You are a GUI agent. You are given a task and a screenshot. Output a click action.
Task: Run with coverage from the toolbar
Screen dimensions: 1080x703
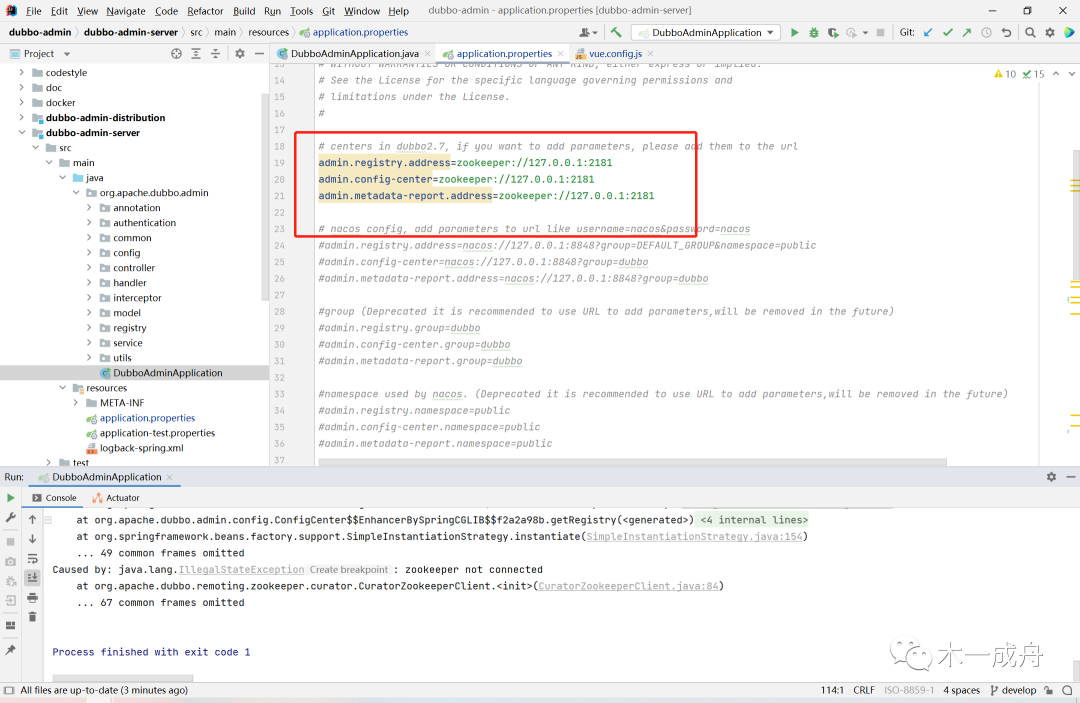coord(833,32)
